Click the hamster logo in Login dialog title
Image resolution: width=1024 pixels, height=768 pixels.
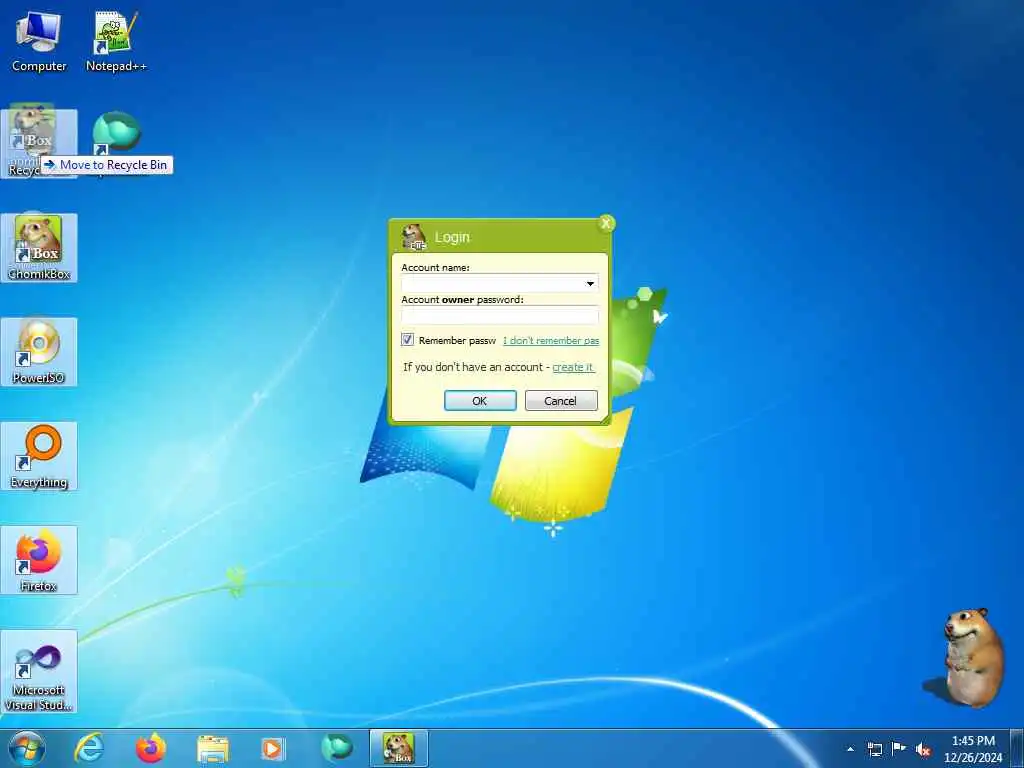[413, 237]
